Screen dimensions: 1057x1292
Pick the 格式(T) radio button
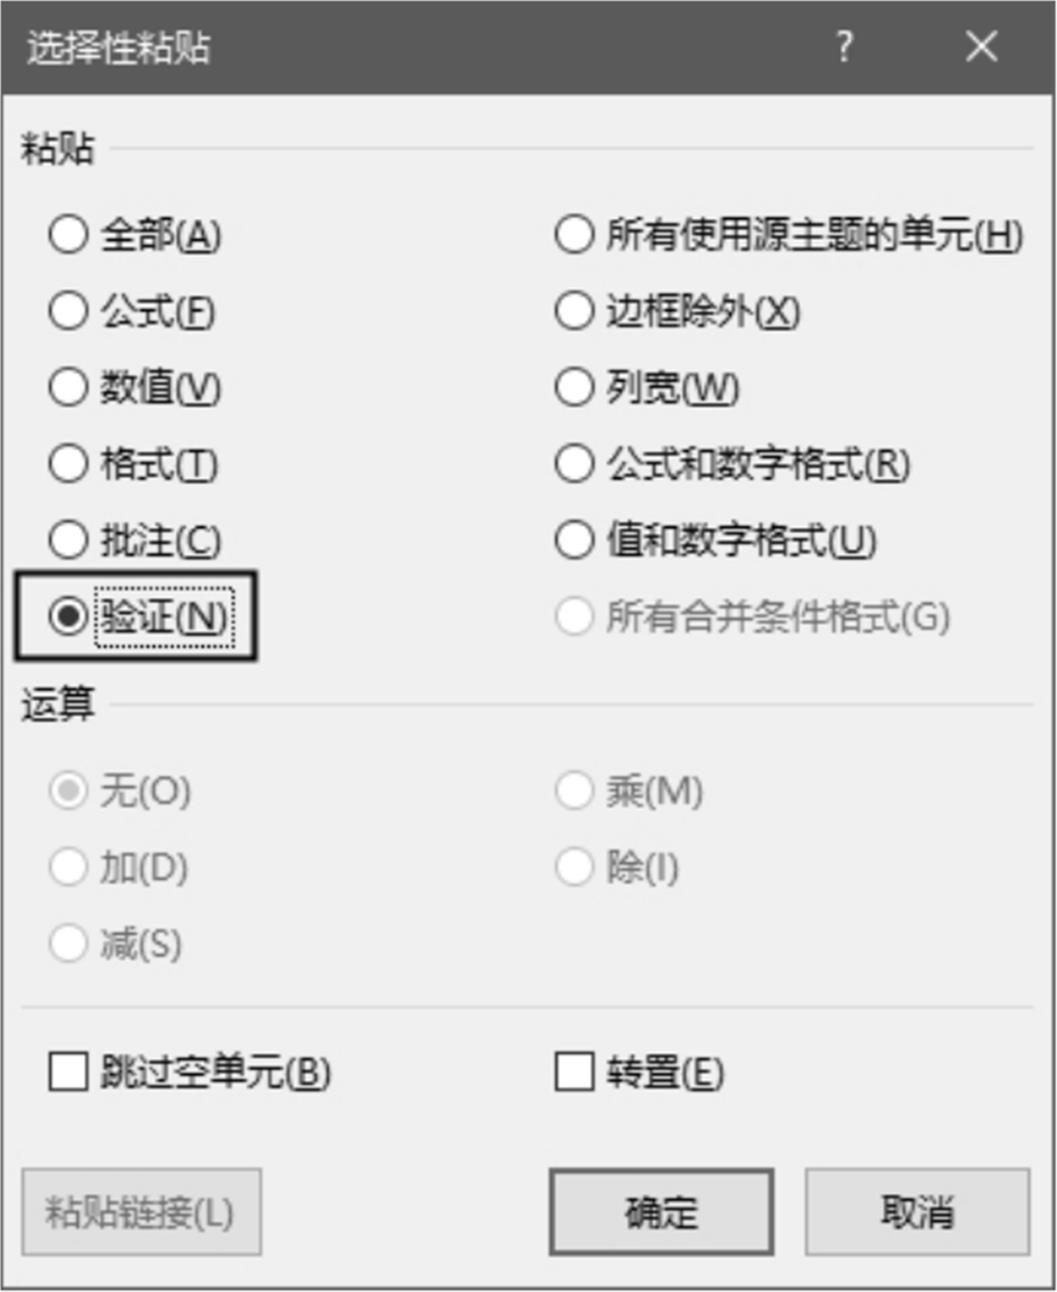pyautogui.click(x=68, y=463)
